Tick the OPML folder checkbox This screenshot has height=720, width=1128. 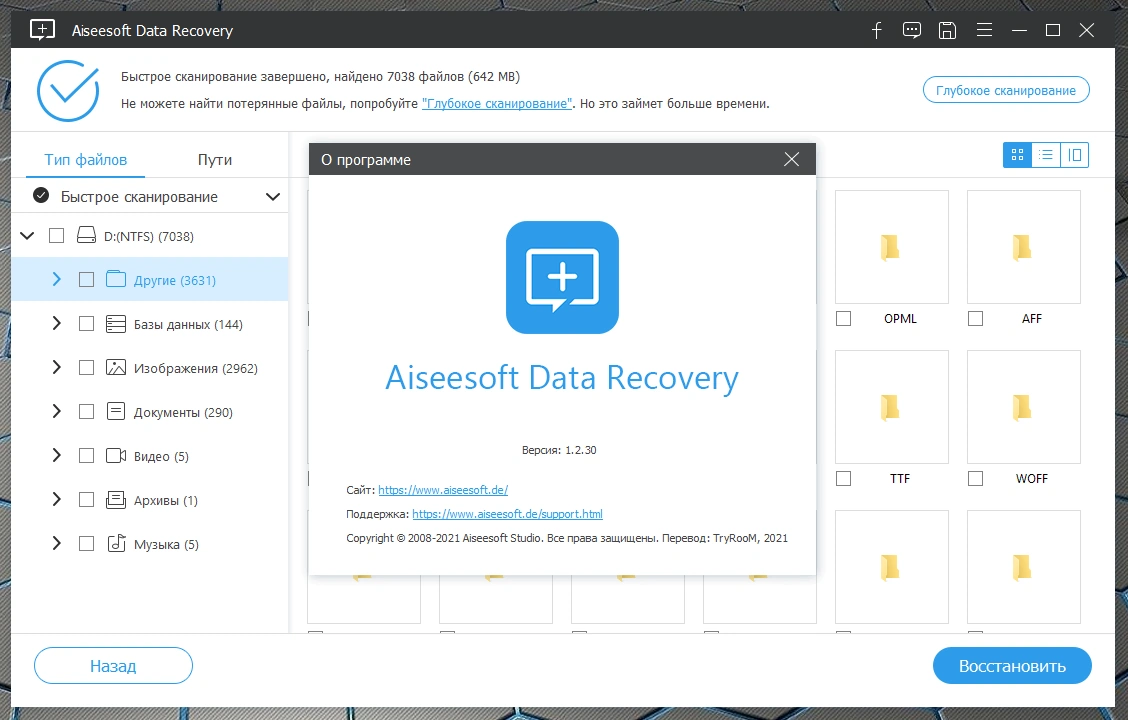pos(844,318)
